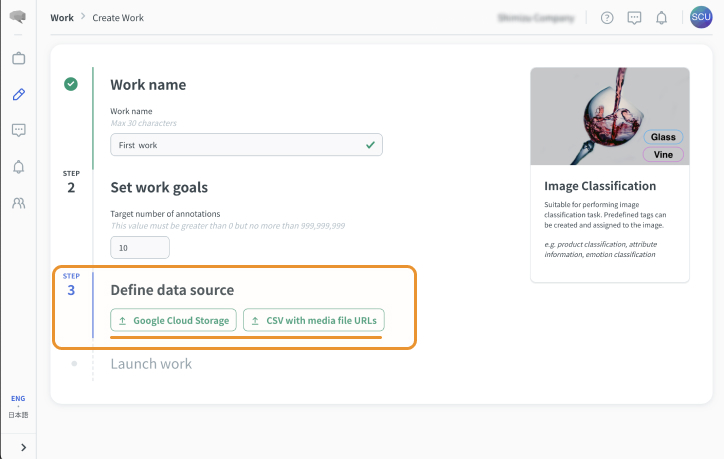Click the blurred company name in header
This screenshot has width=725, height=459.
(536, 18)
